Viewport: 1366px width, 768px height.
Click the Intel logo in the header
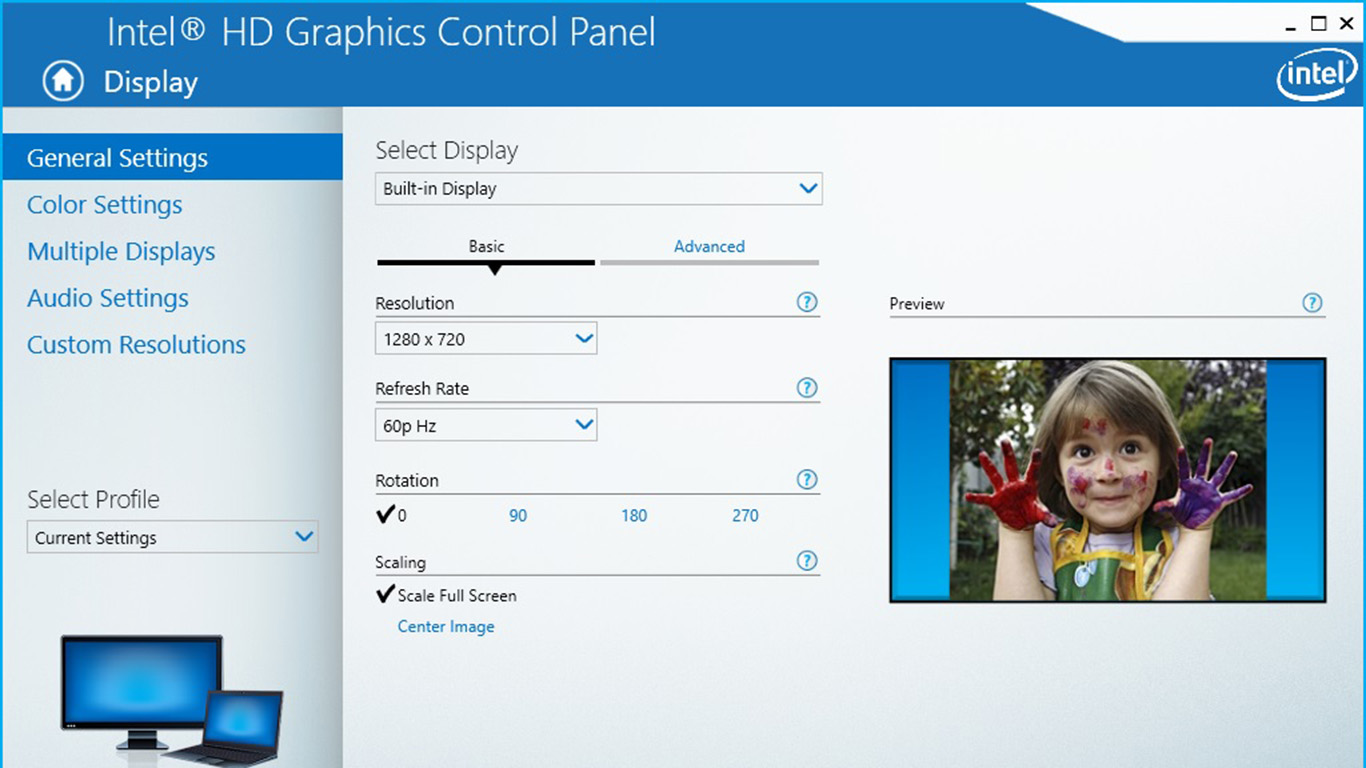click(1317, 74)
